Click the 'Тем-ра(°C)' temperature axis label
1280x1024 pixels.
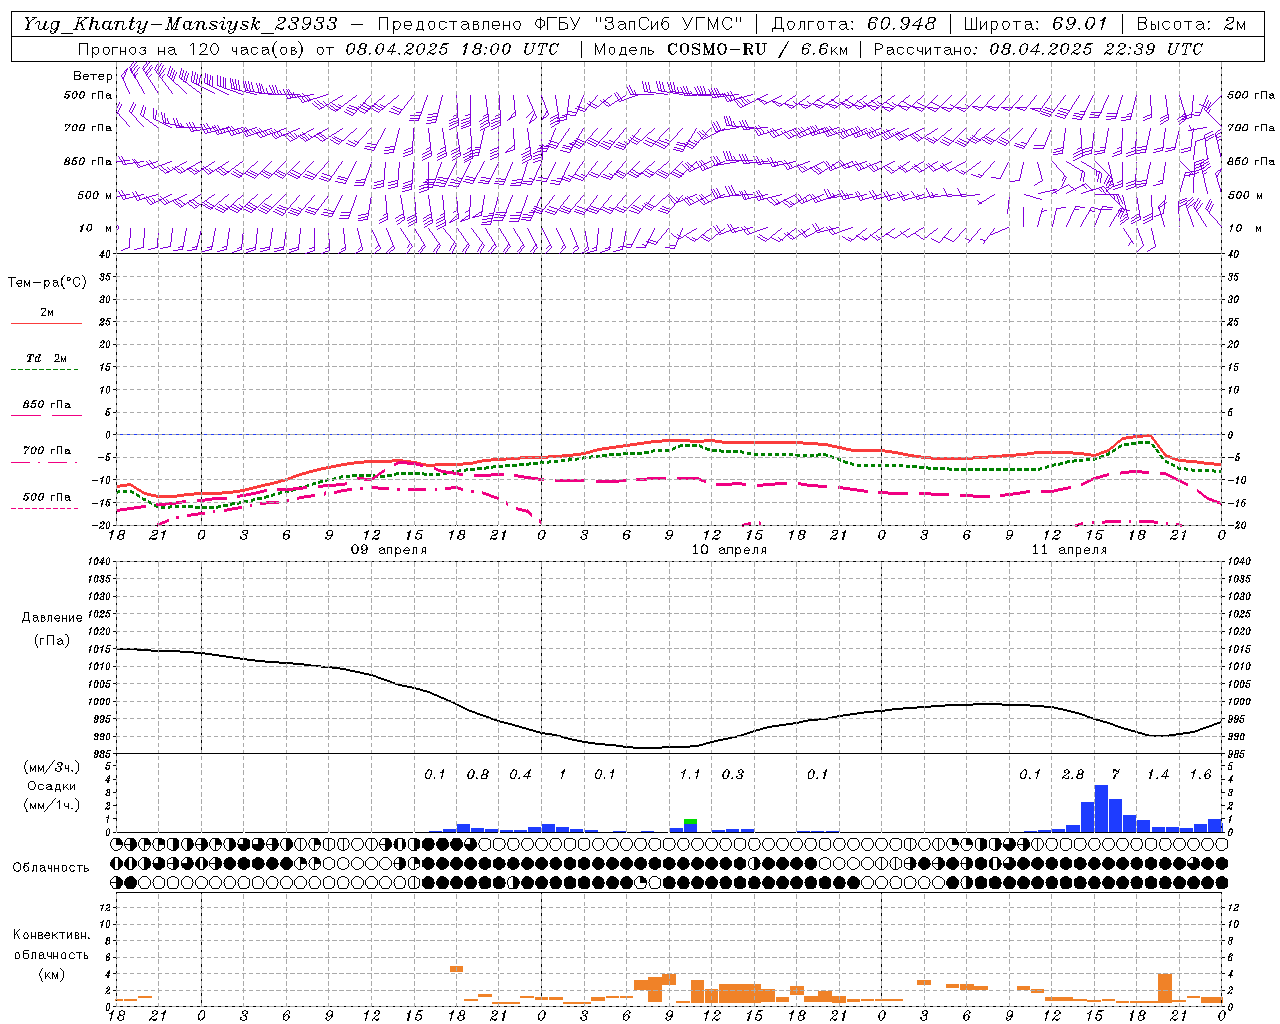(47, 283)
